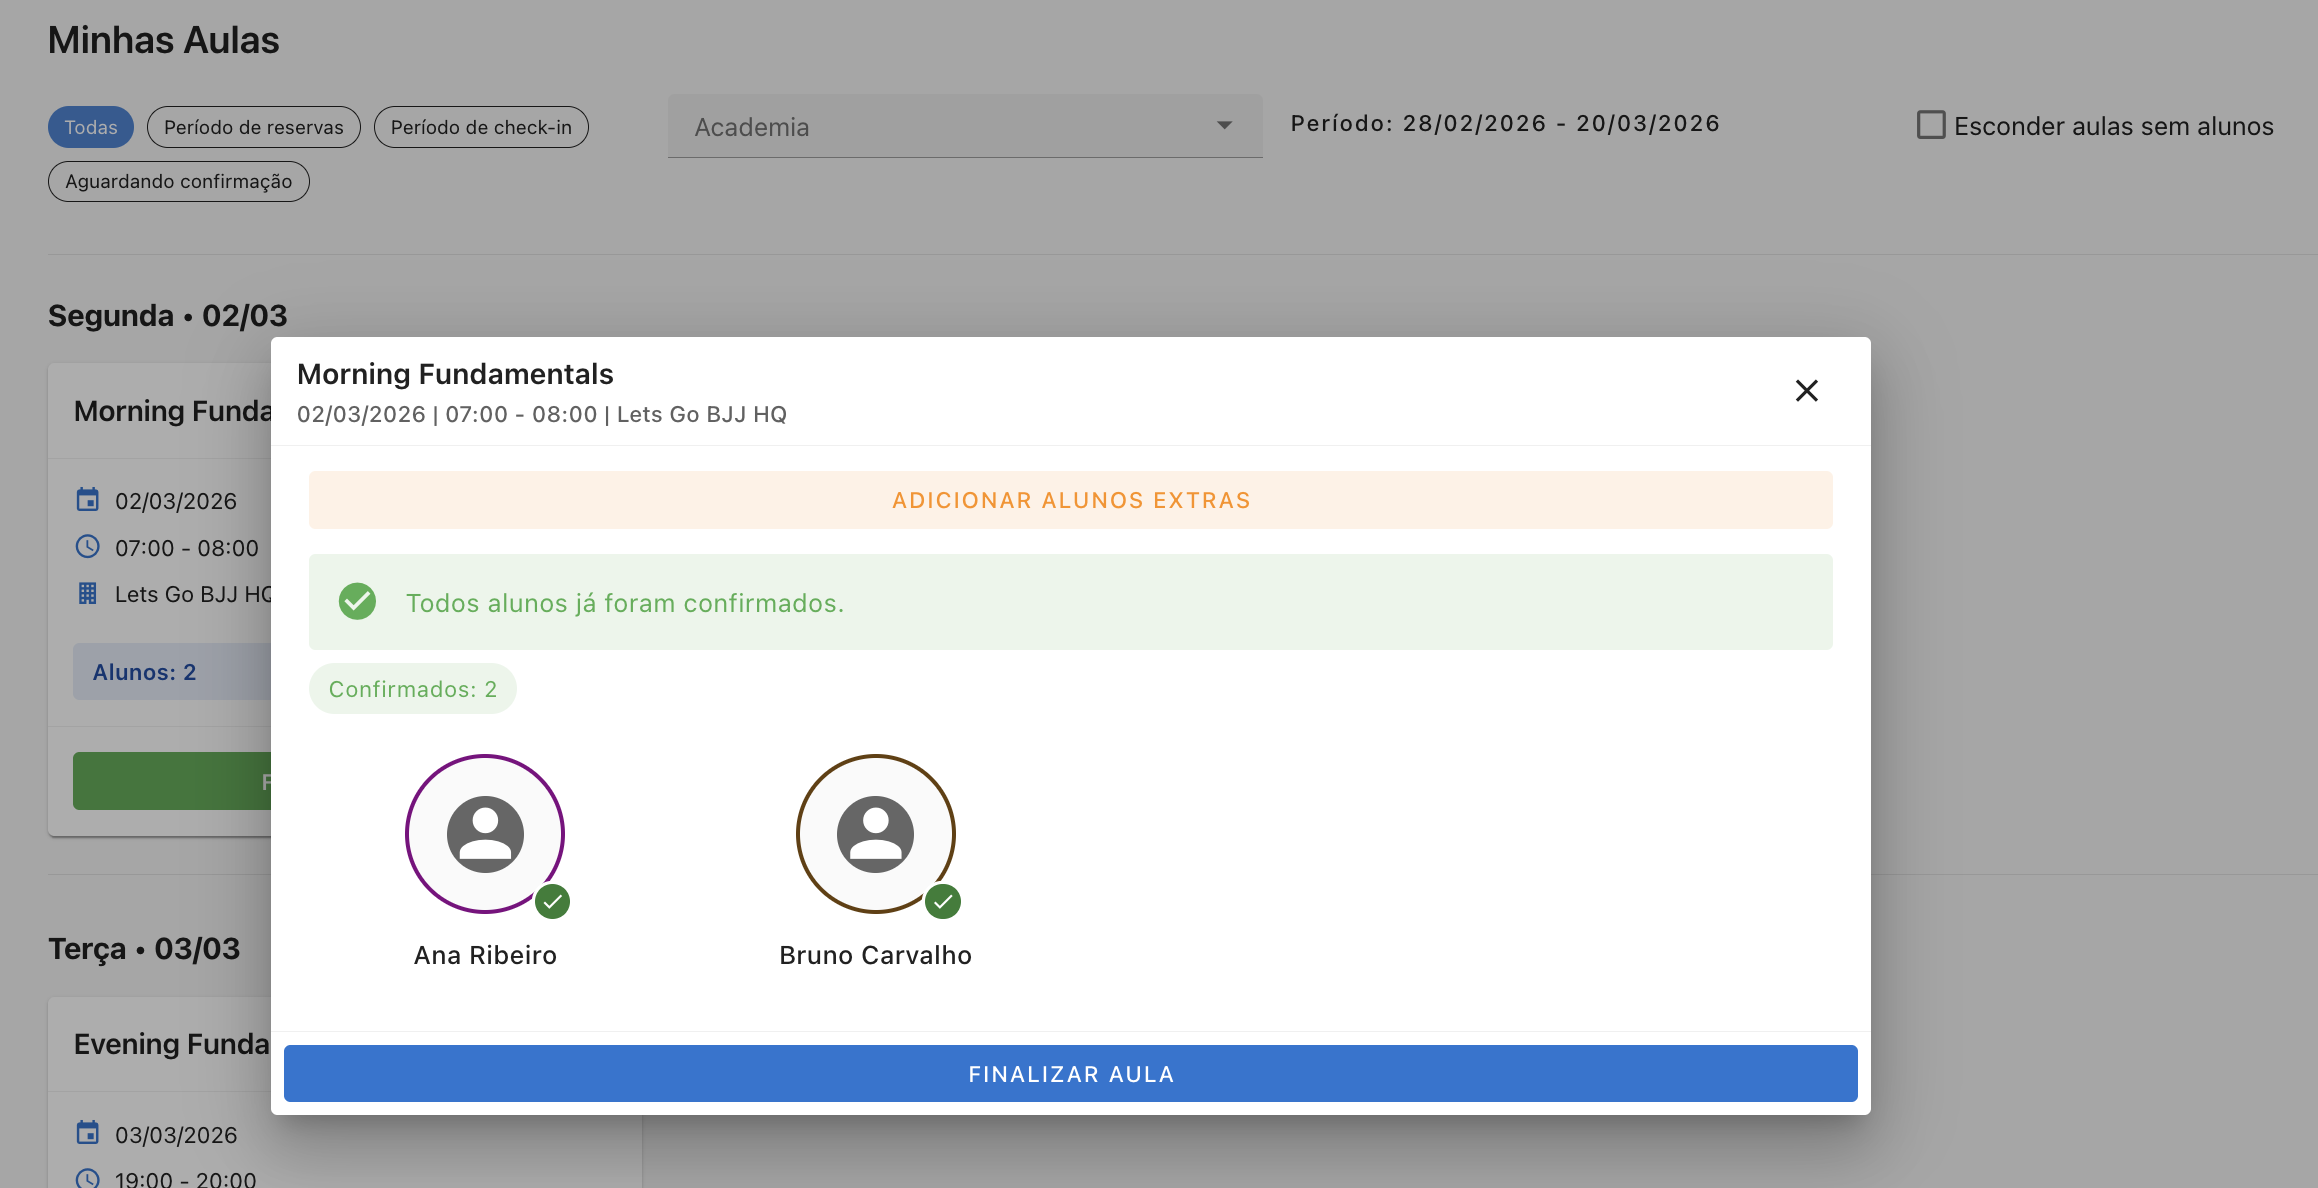The image size is (2318, 1188).
Task: Click the clock icon beside 19:00 - 20:00
Action: [x=87, y=1178]
